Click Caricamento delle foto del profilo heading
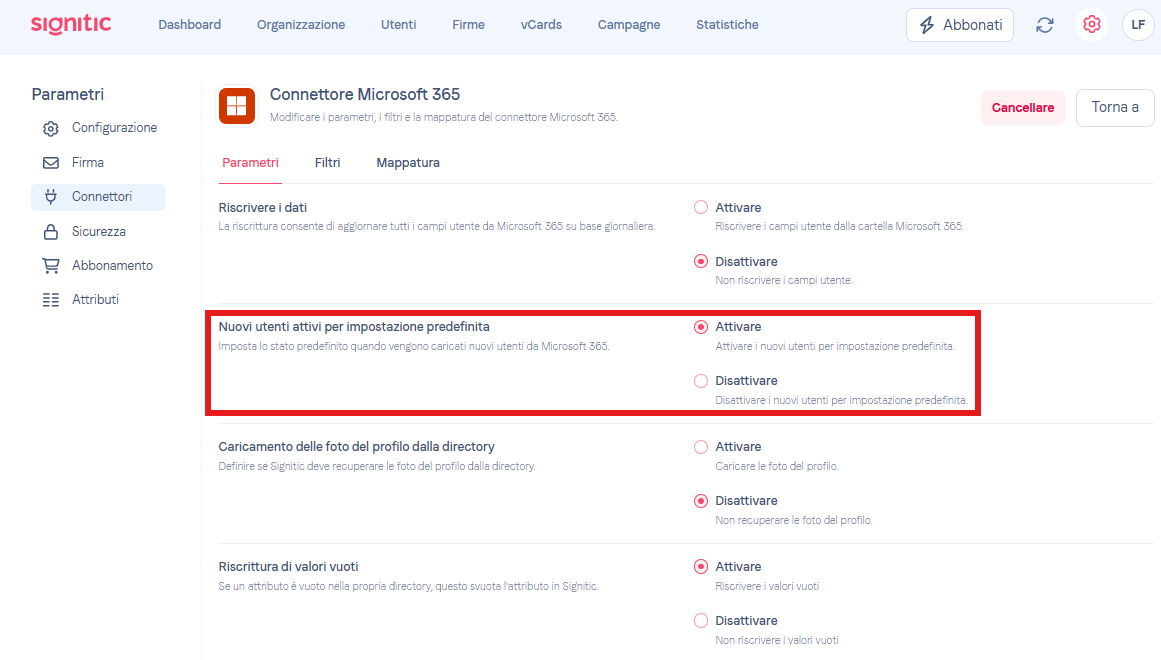The height and width of the screenshot is (660, 1161). (x=356, y=447)
